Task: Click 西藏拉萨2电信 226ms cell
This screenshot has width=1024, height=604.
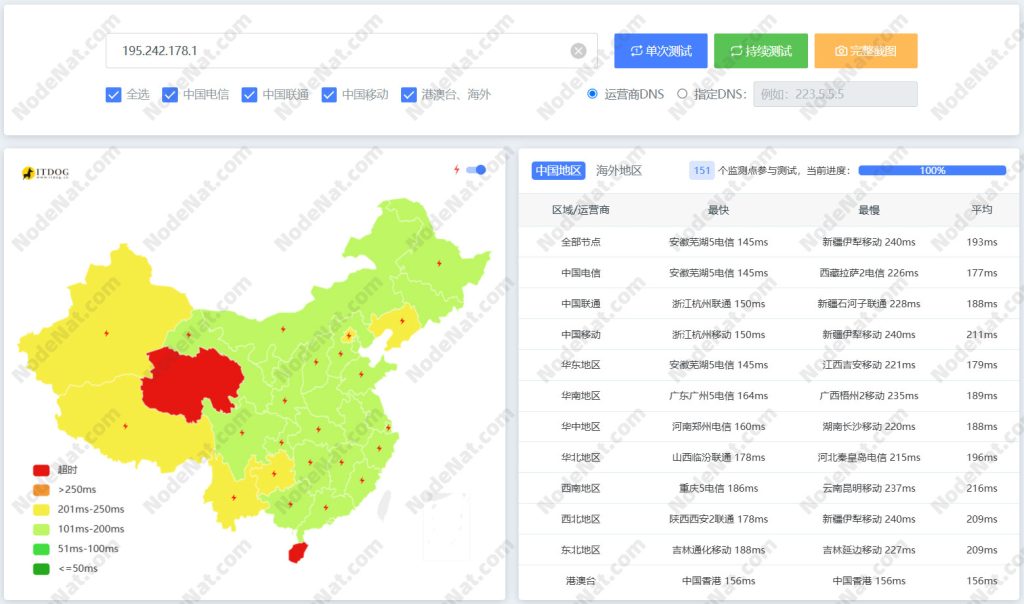Action: pyautogui.click(x=869, y=272)
